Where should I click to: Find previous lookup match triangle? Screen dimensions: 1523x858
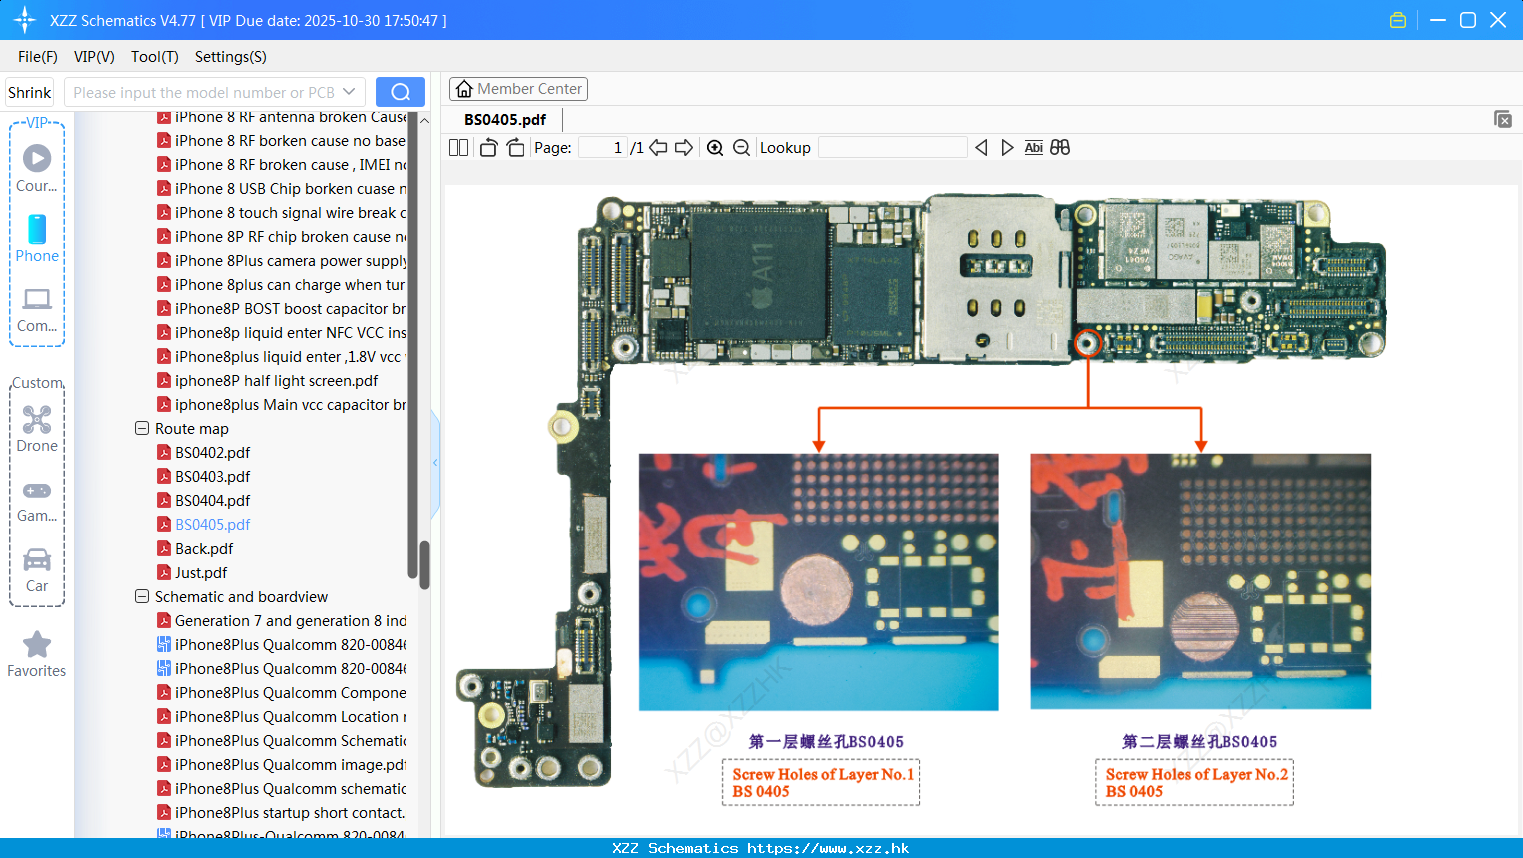981,148
